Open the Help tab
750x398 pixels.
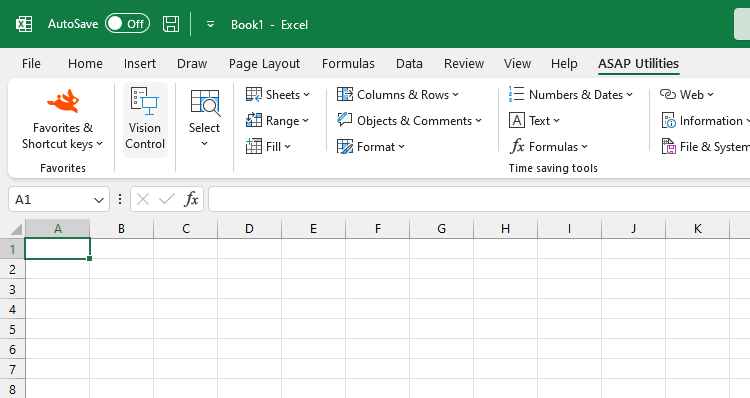pyautogui.click(x=564, y=64)
